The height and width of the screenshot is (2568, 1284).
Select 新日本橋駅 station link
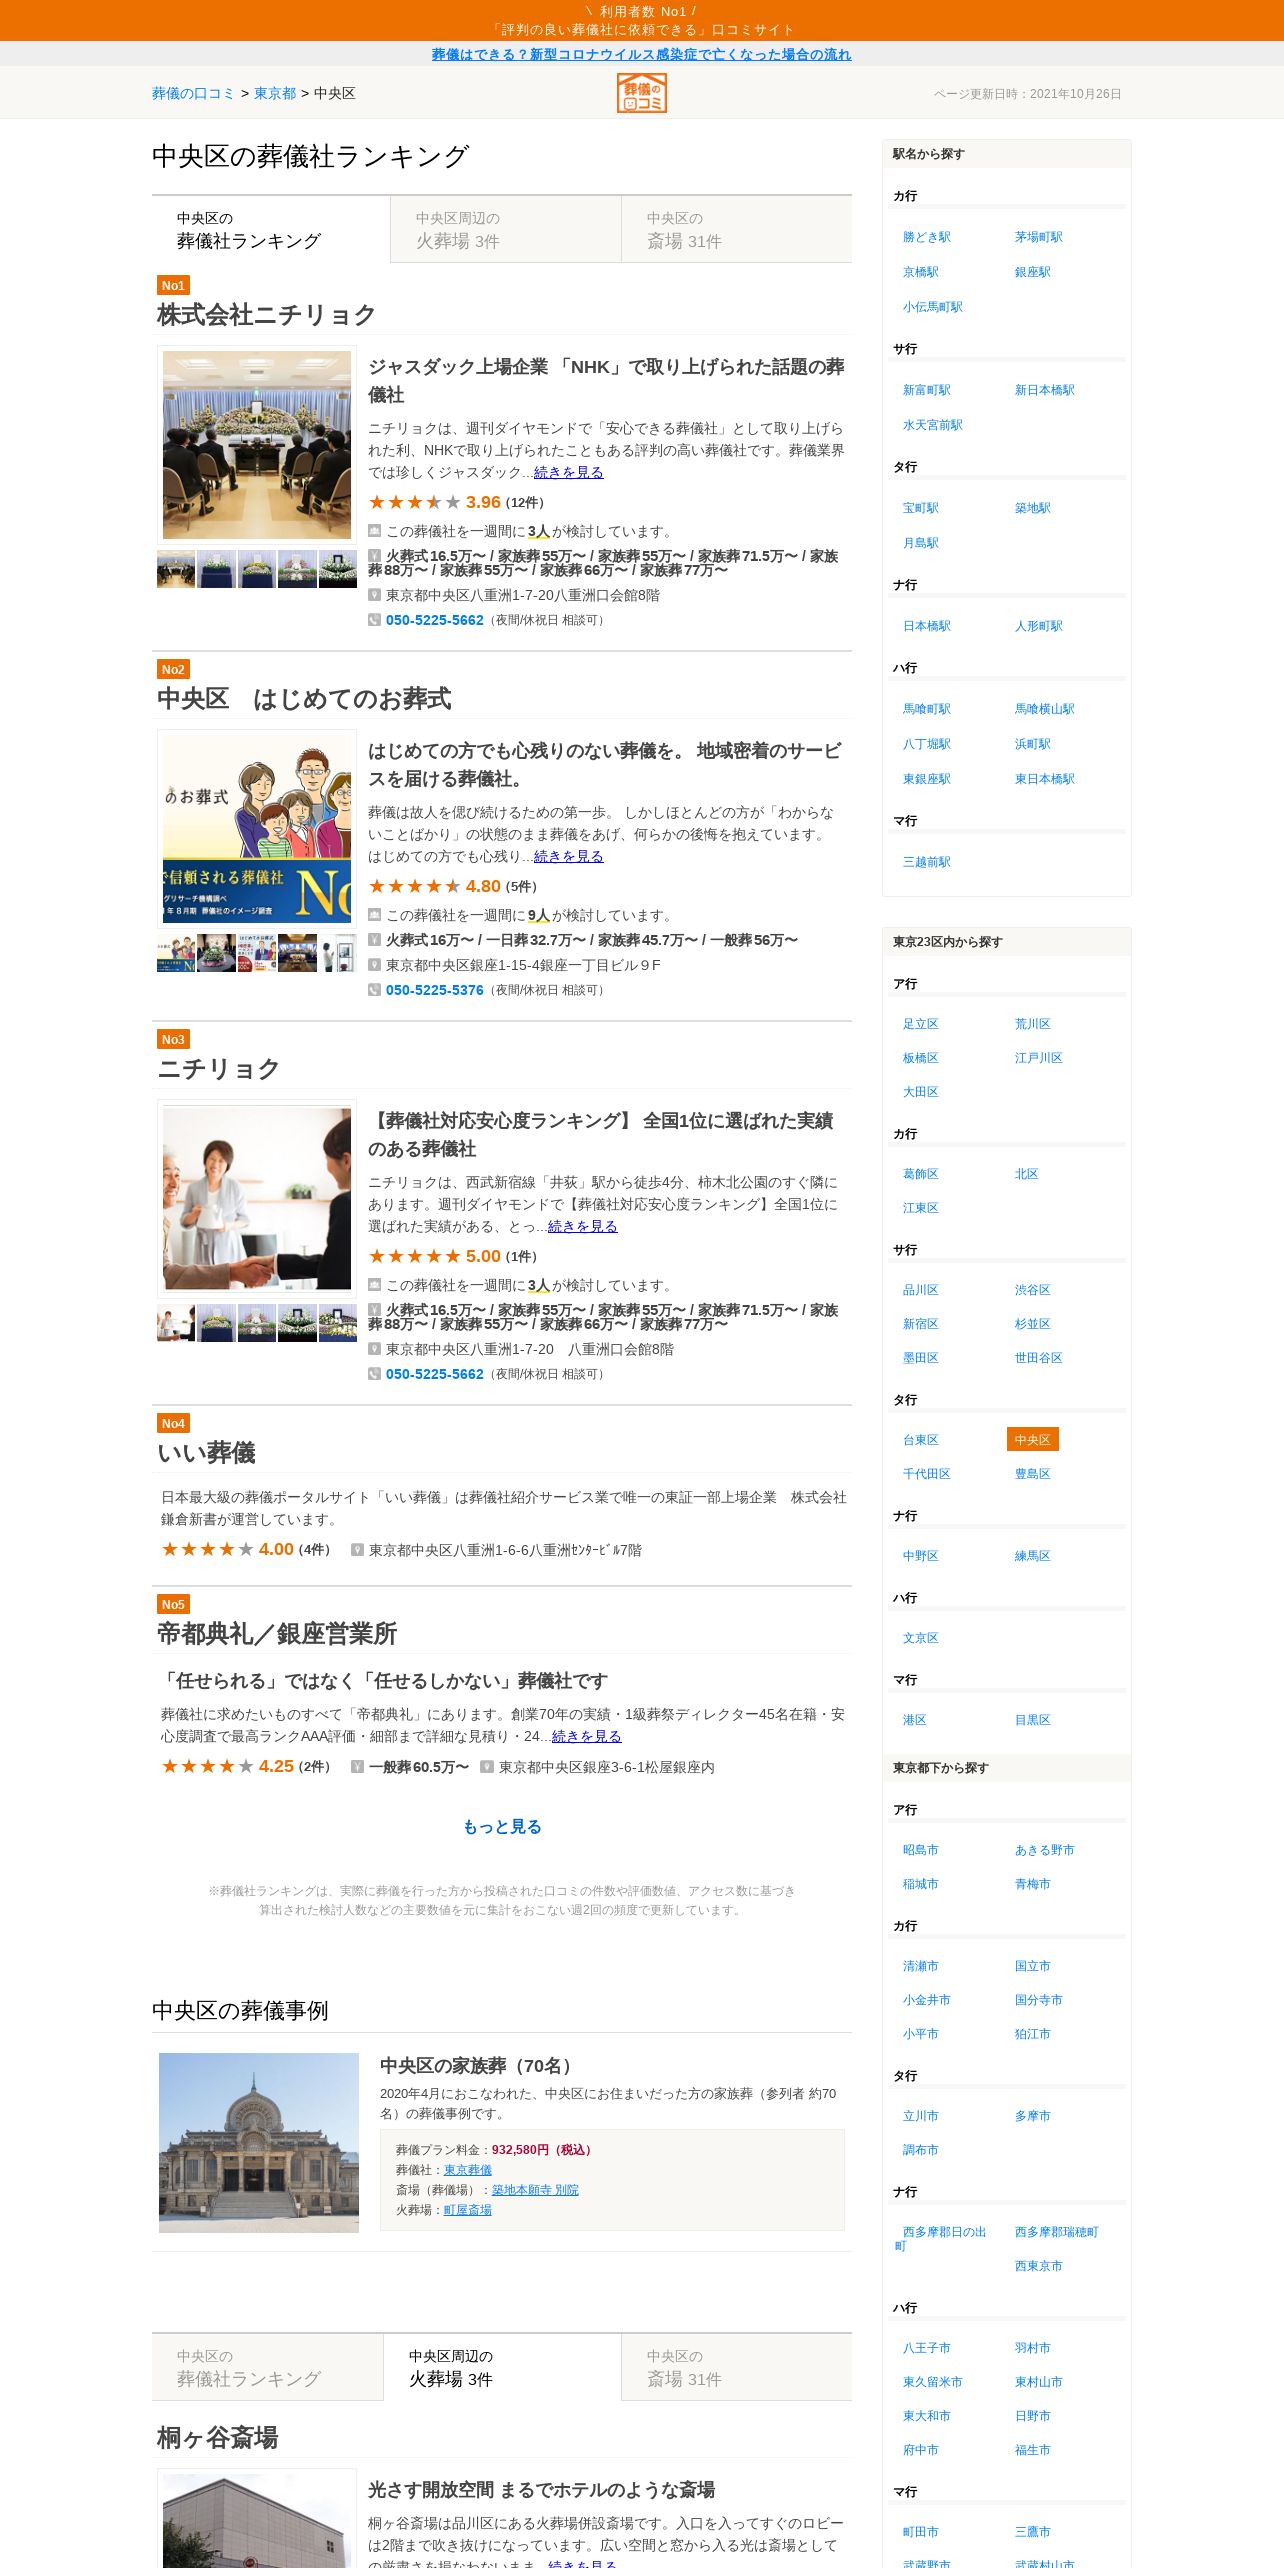[x=1045, y=390]
